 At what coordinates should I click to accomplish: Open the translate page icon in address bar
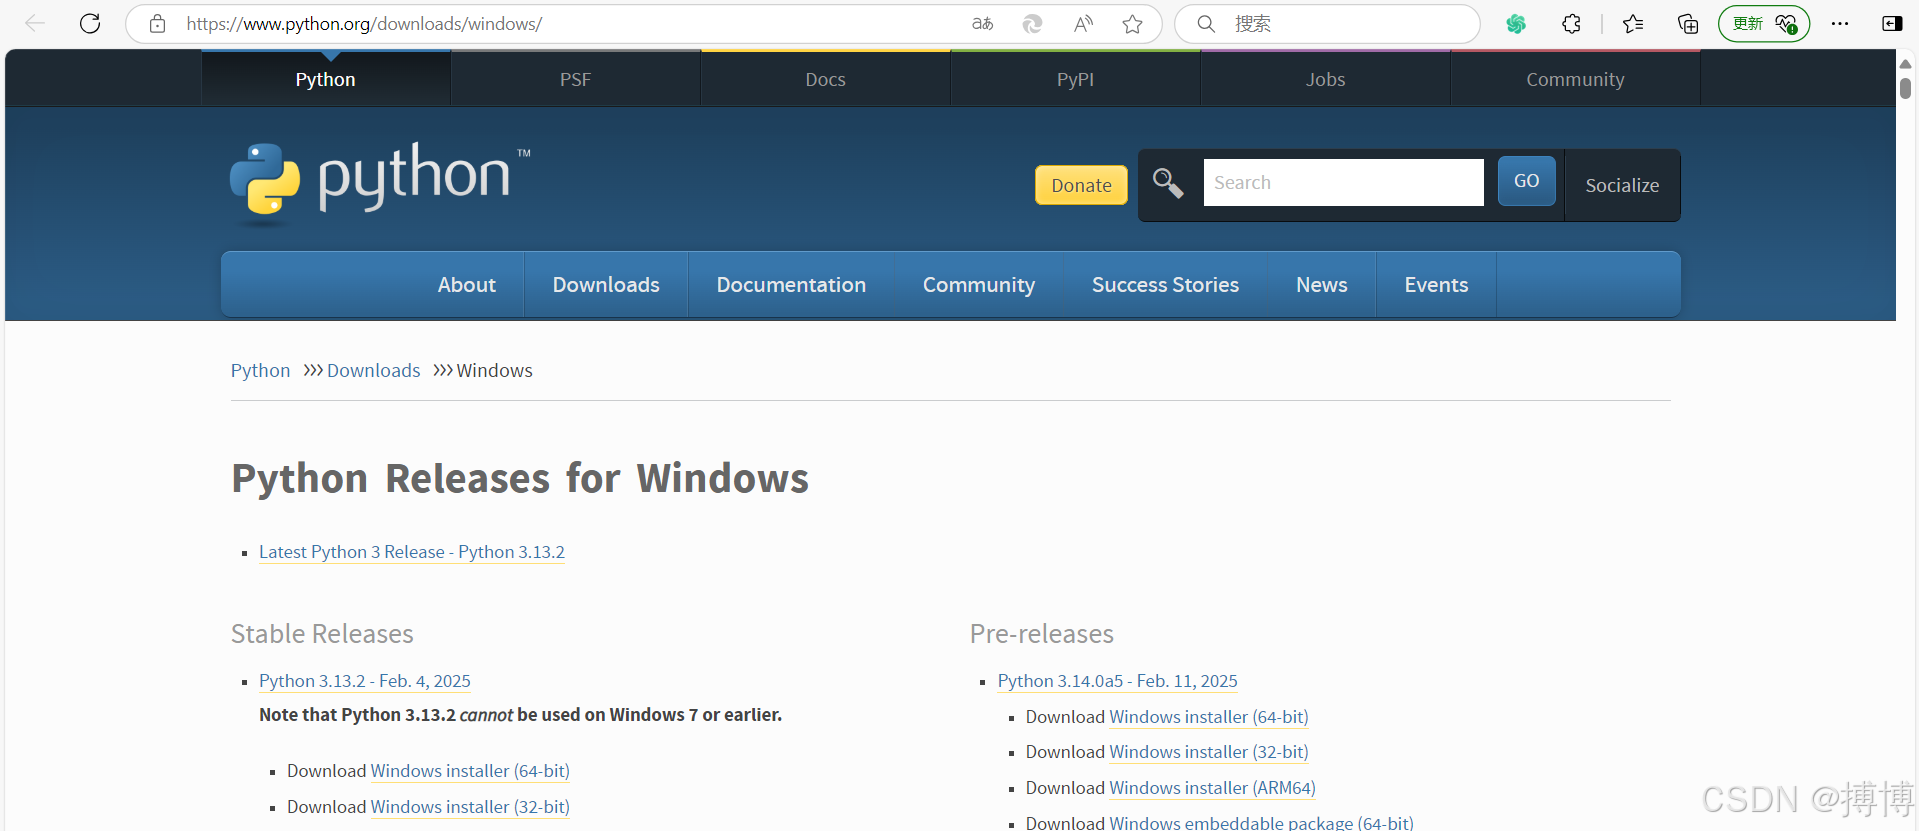point(982,24)
